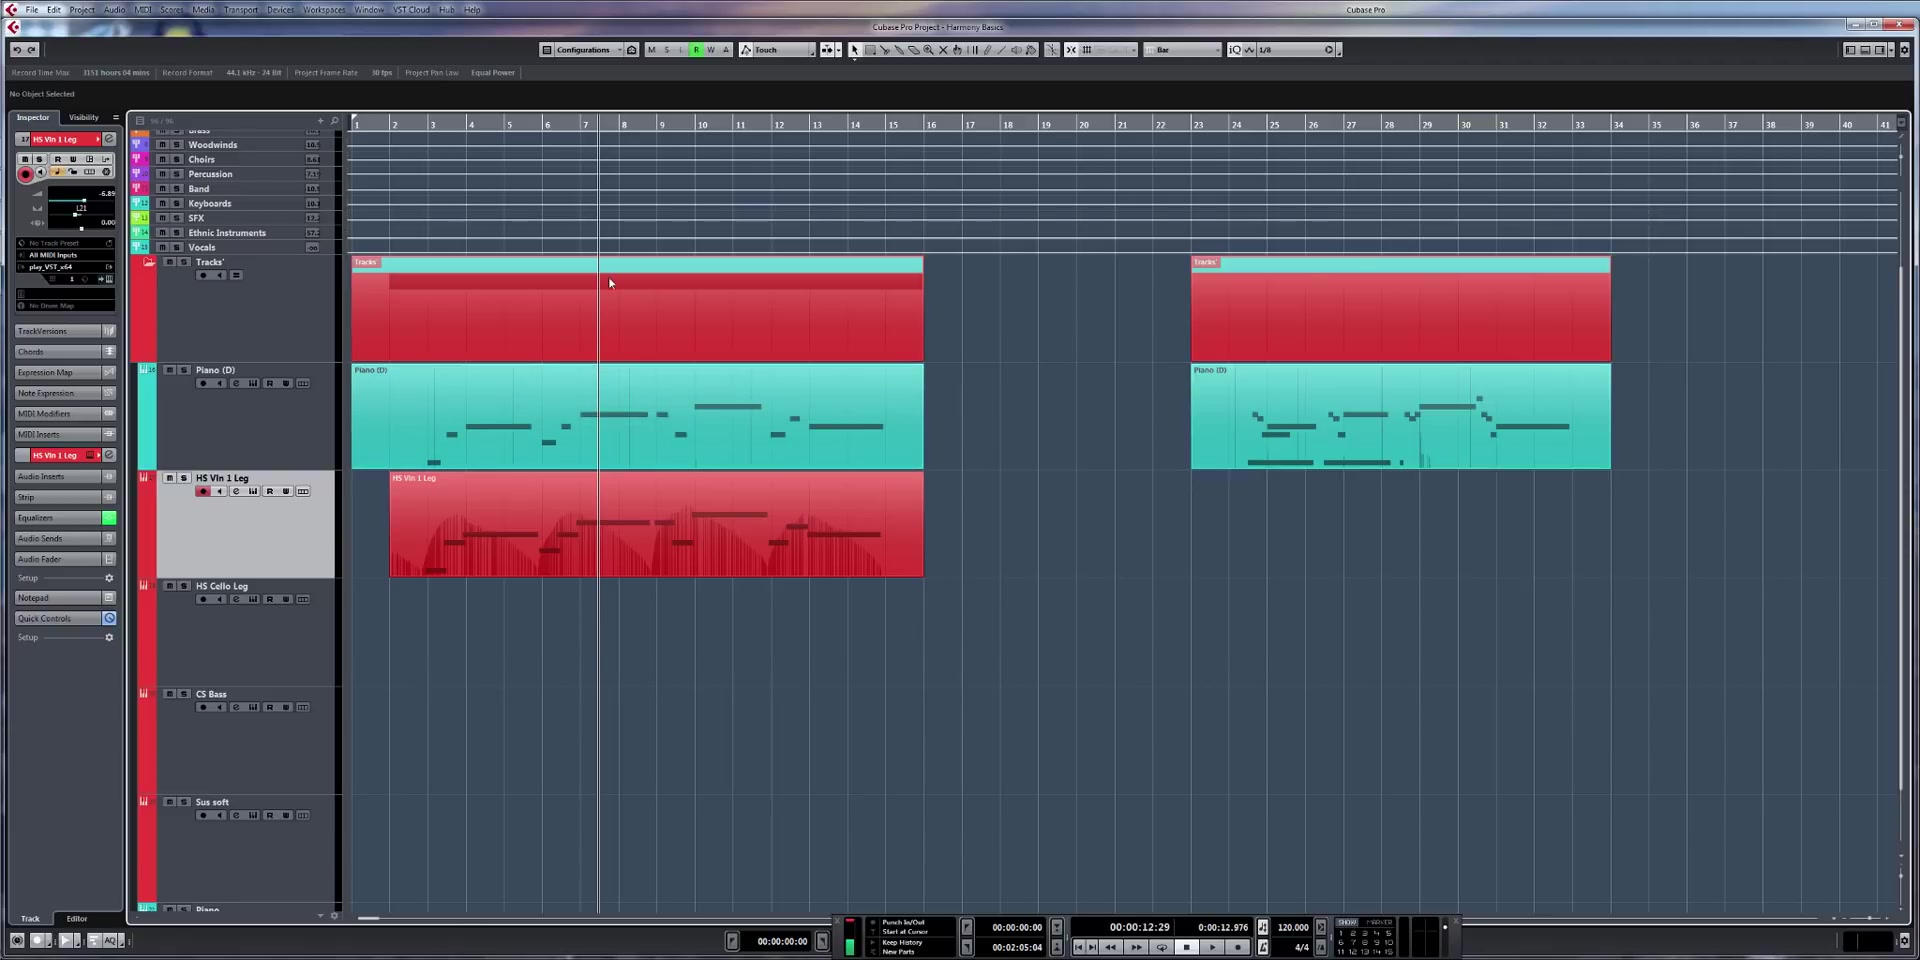Select the Mute (X) tool
This screenshot has width=1920, height=960.
[943, 50]
